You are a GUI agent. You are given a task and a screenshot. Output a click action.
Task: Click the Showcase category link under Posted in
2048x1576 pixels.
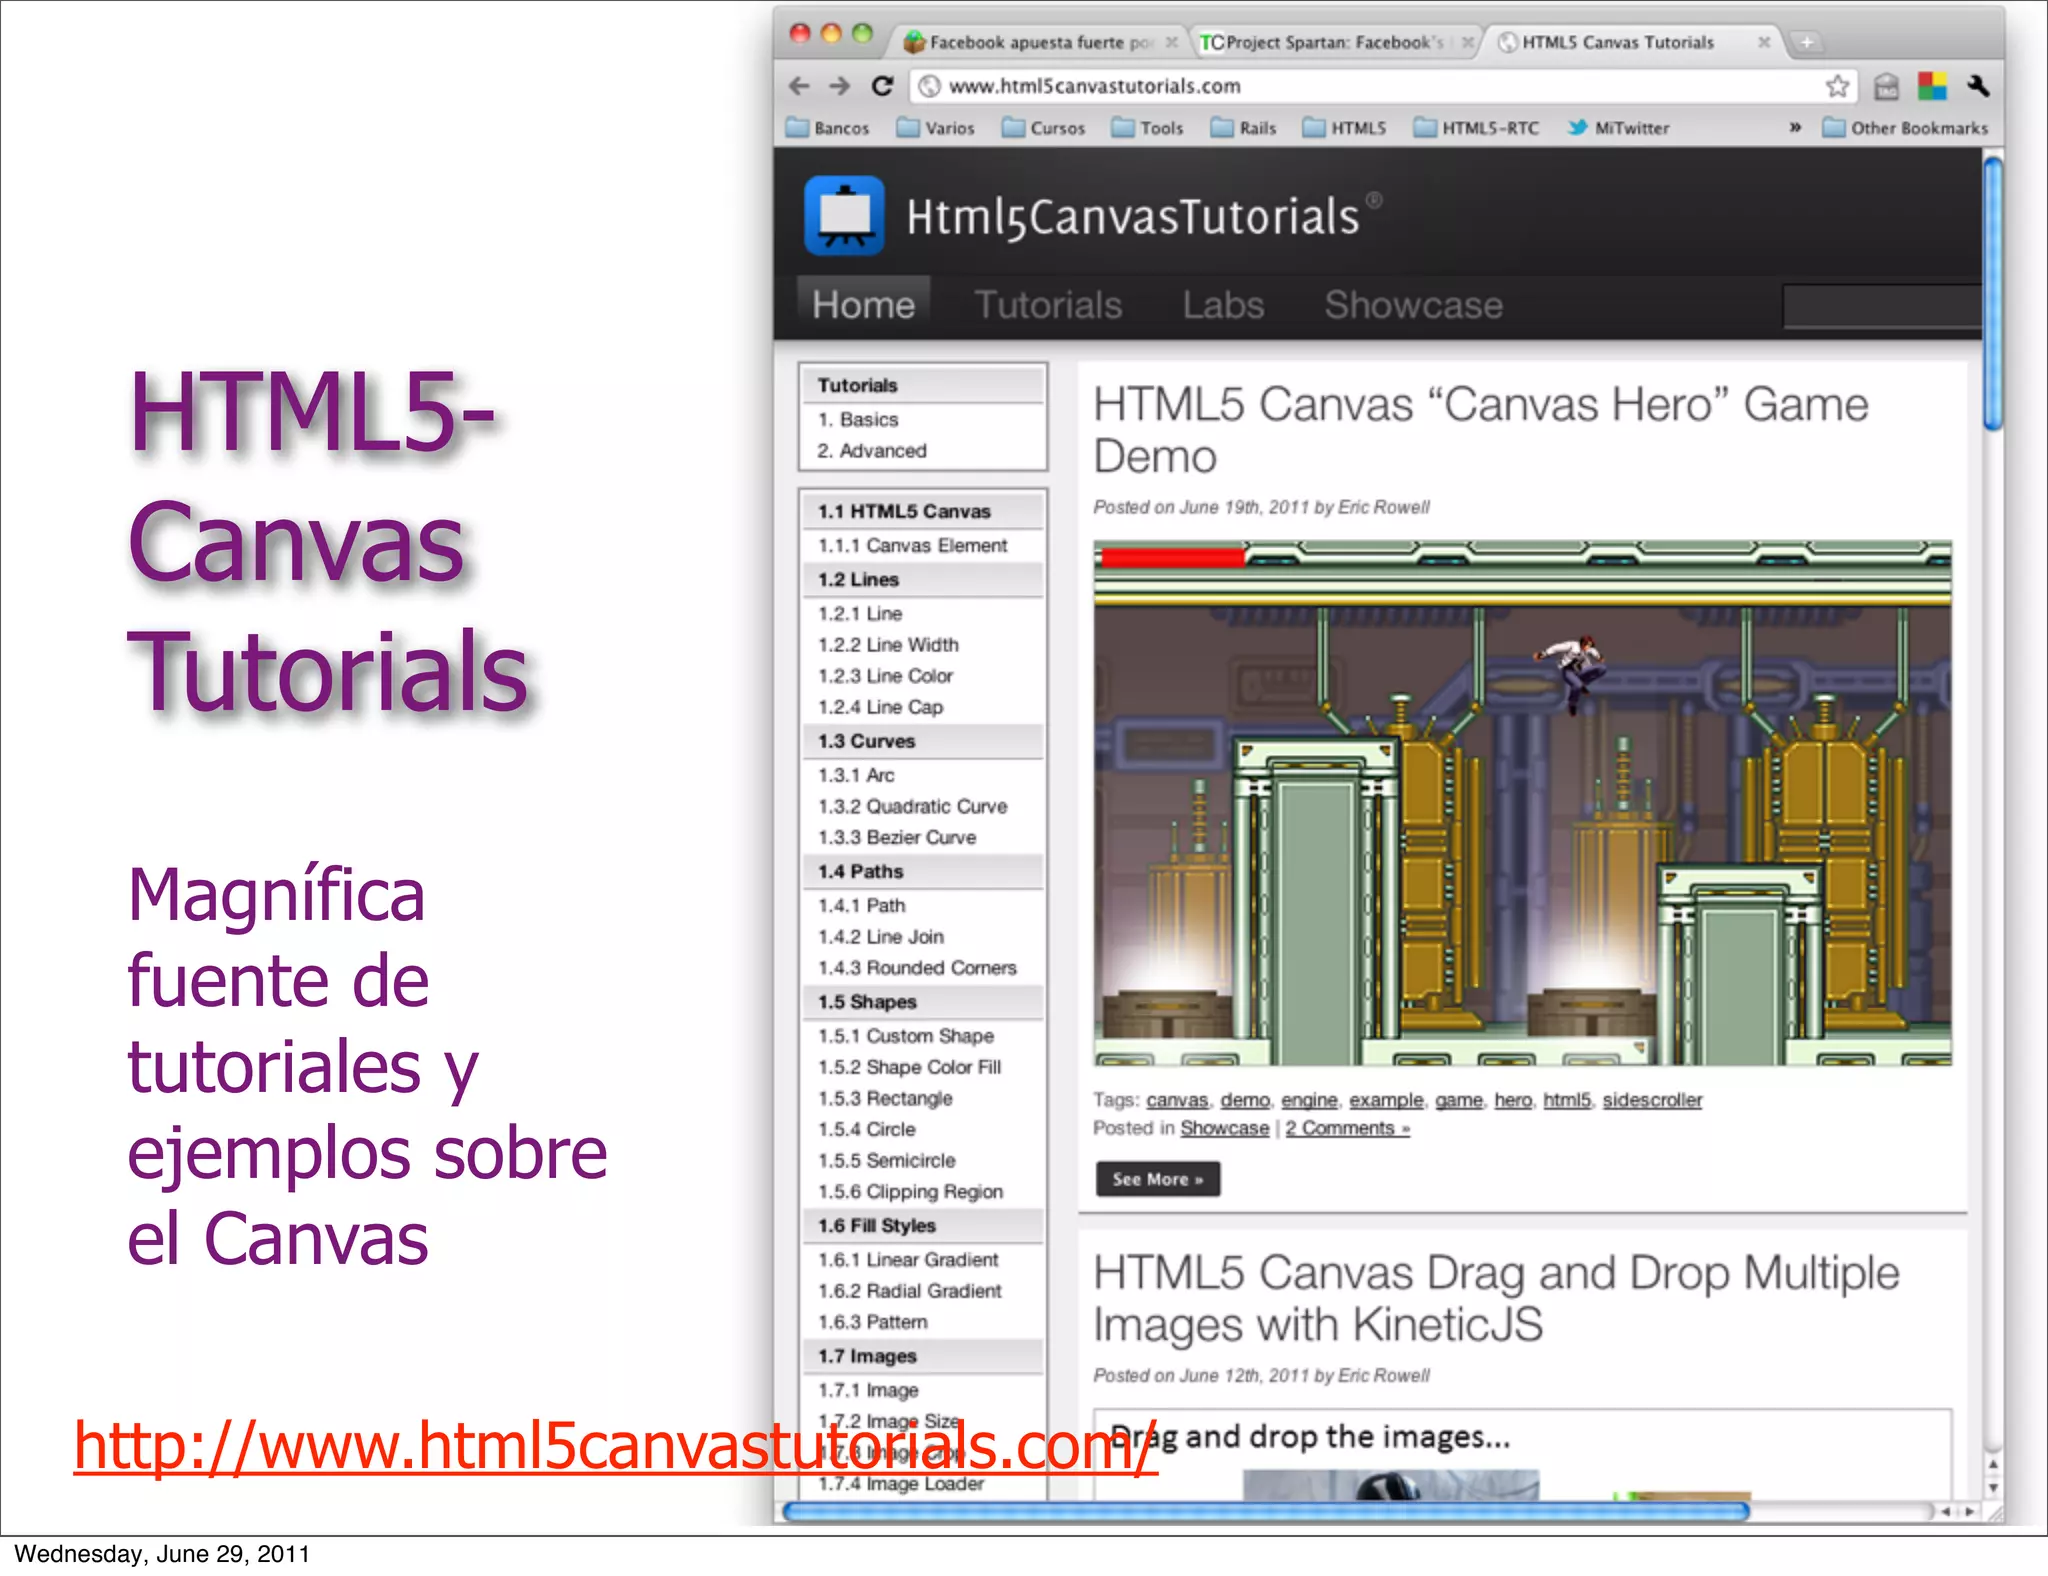[1225, 1128]
